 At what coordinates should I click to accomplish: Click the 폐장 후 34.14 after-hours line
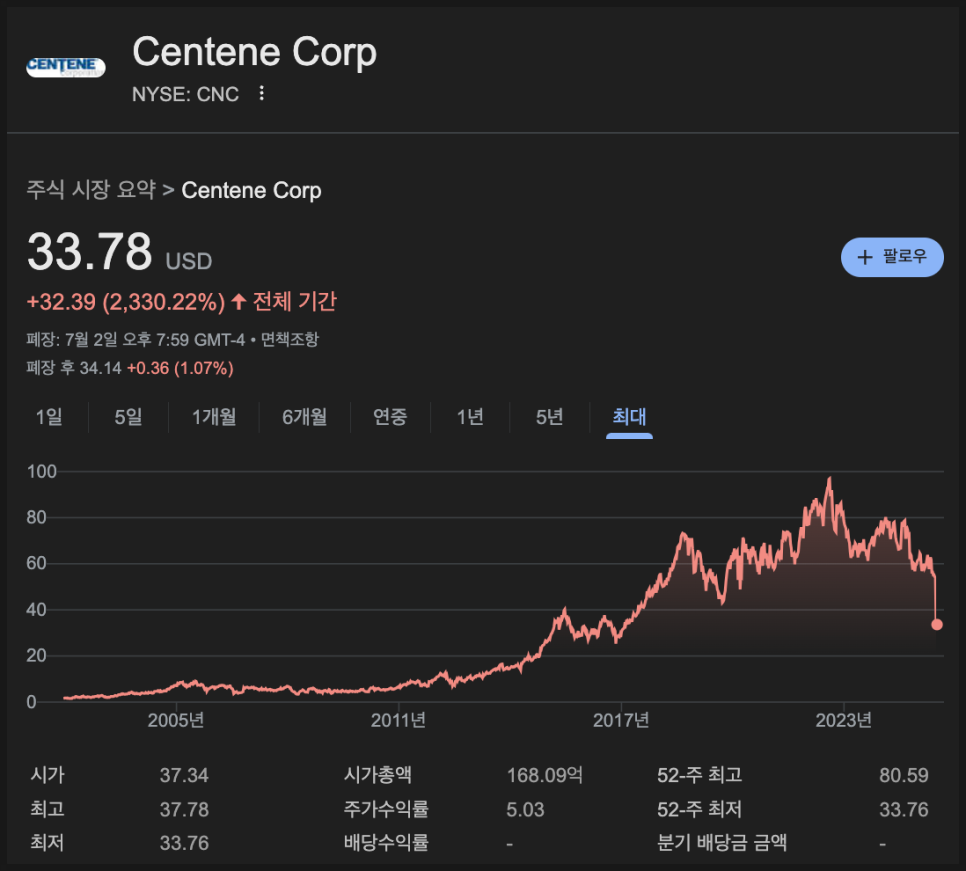click(x=130, y=368)
